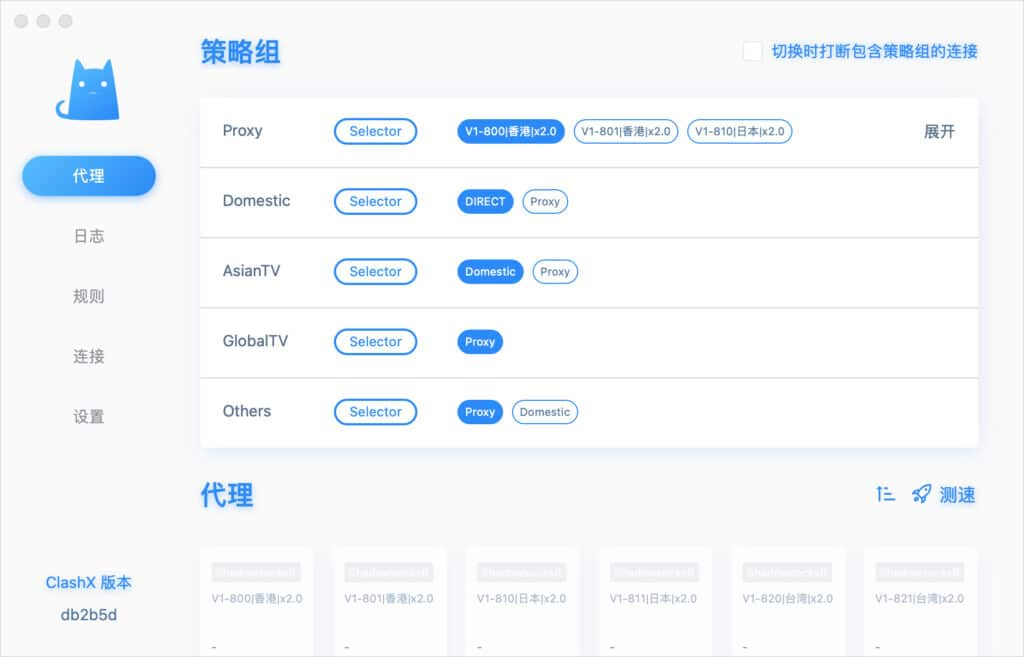
Task: Select Proxy option in GlobalTV group
Action: pos(479,341)
